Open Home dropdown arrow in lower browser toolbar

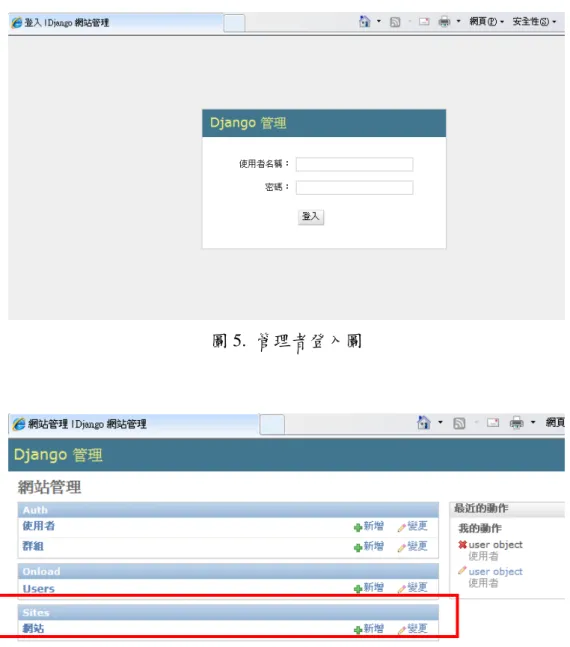[x=440, y=422]
